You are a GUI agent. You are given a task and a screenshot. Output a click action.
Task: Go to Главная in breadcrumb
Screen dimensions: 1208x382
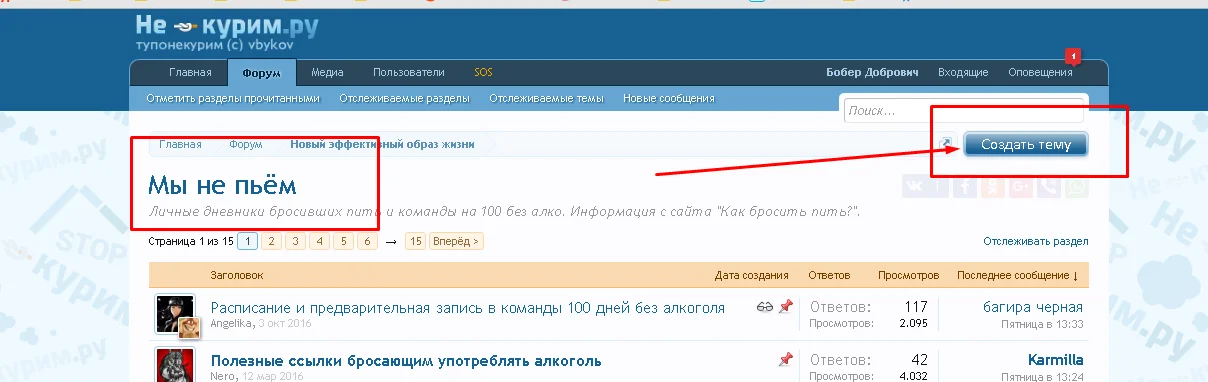click(179, 144)
